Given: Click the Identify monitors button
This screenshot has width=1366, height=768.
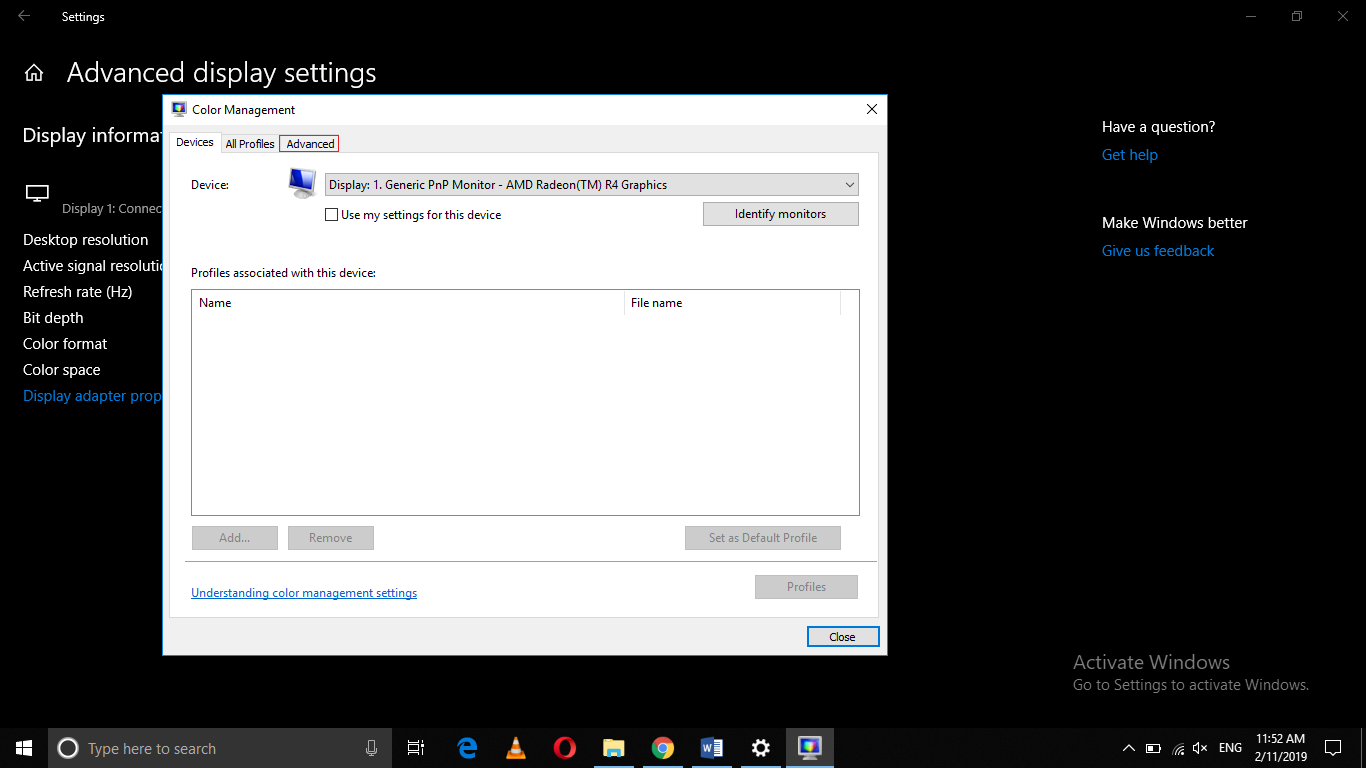Looking at the screenshot, I should coord(780,213).
